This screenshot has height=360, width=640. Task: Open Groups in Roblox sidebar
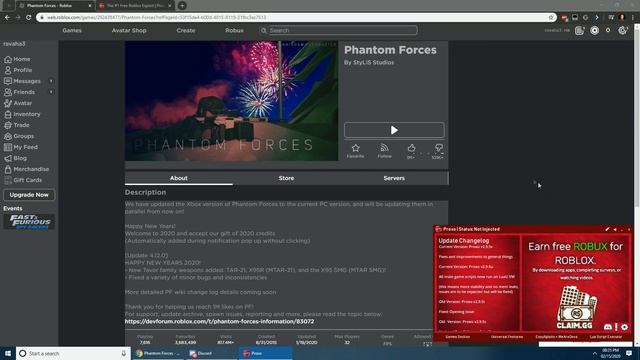[19, 136]
